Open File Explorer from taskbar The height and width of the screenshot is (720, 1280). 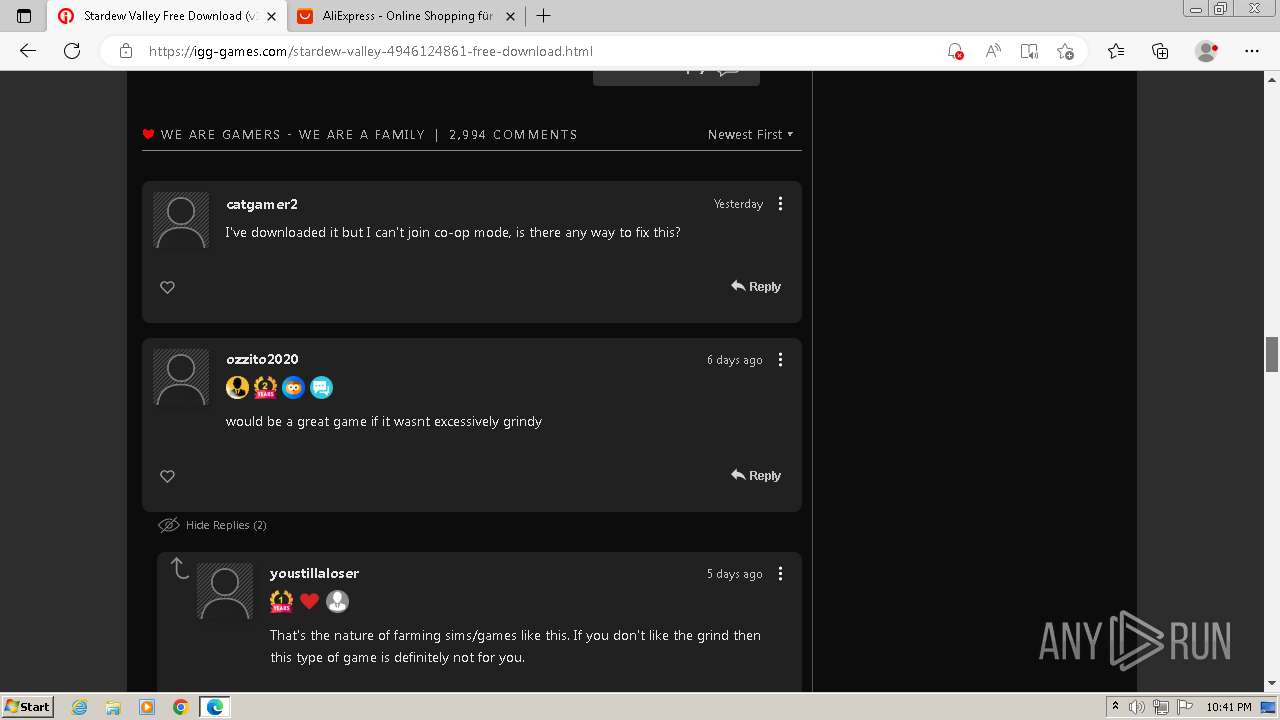[113, 707]
